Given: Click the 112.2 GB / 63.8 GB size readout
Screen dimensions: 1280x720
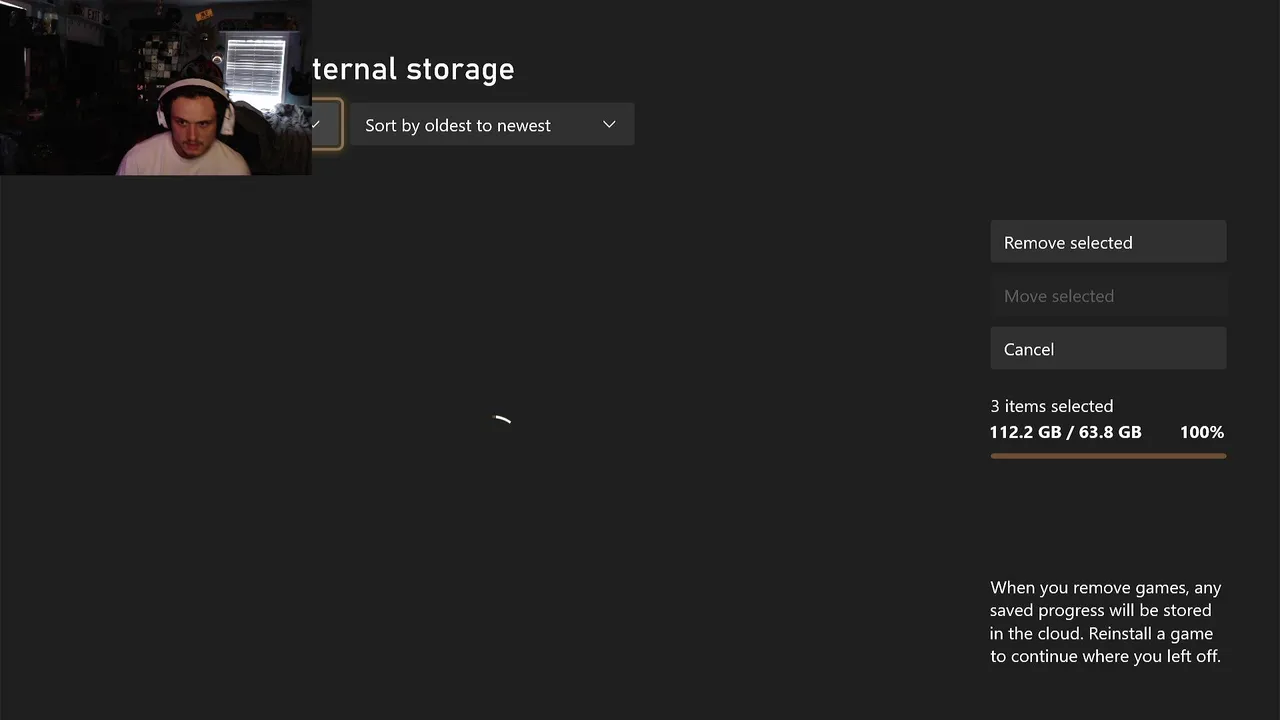Looking at the screenshot, I should [1065, 432].
